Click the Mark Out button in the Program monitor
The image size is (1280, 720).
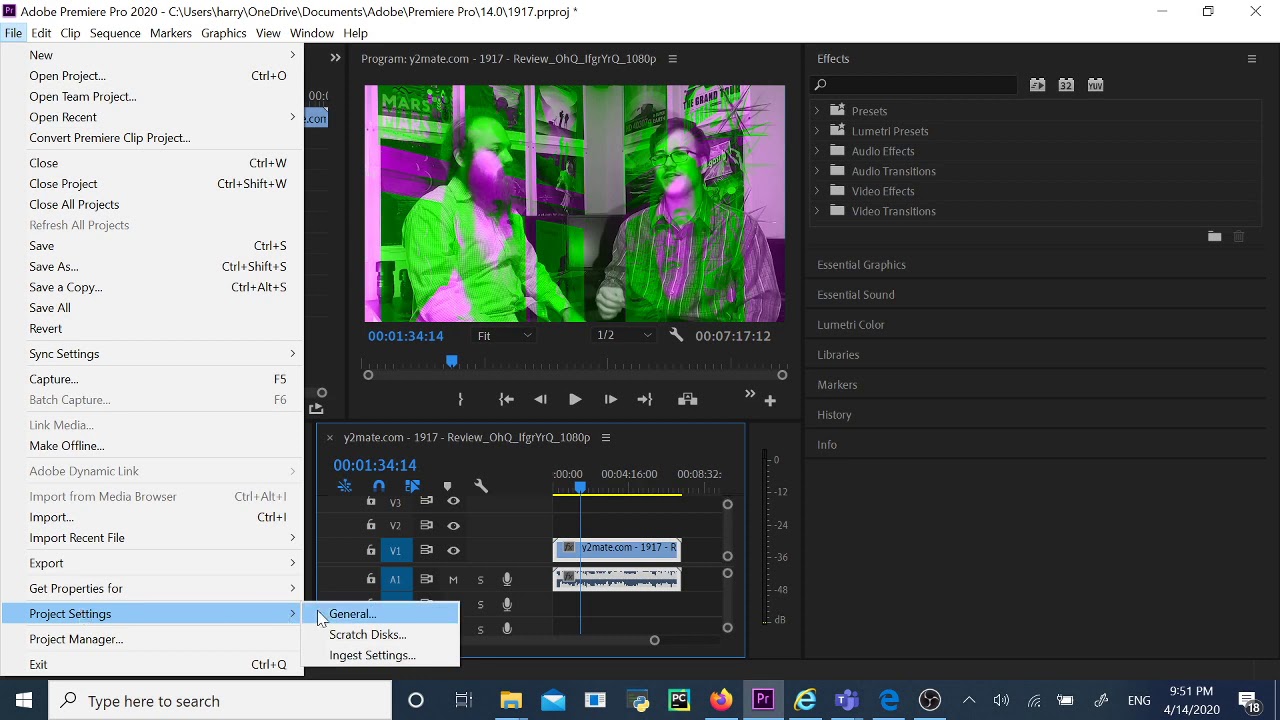click(x=460, y=400)
